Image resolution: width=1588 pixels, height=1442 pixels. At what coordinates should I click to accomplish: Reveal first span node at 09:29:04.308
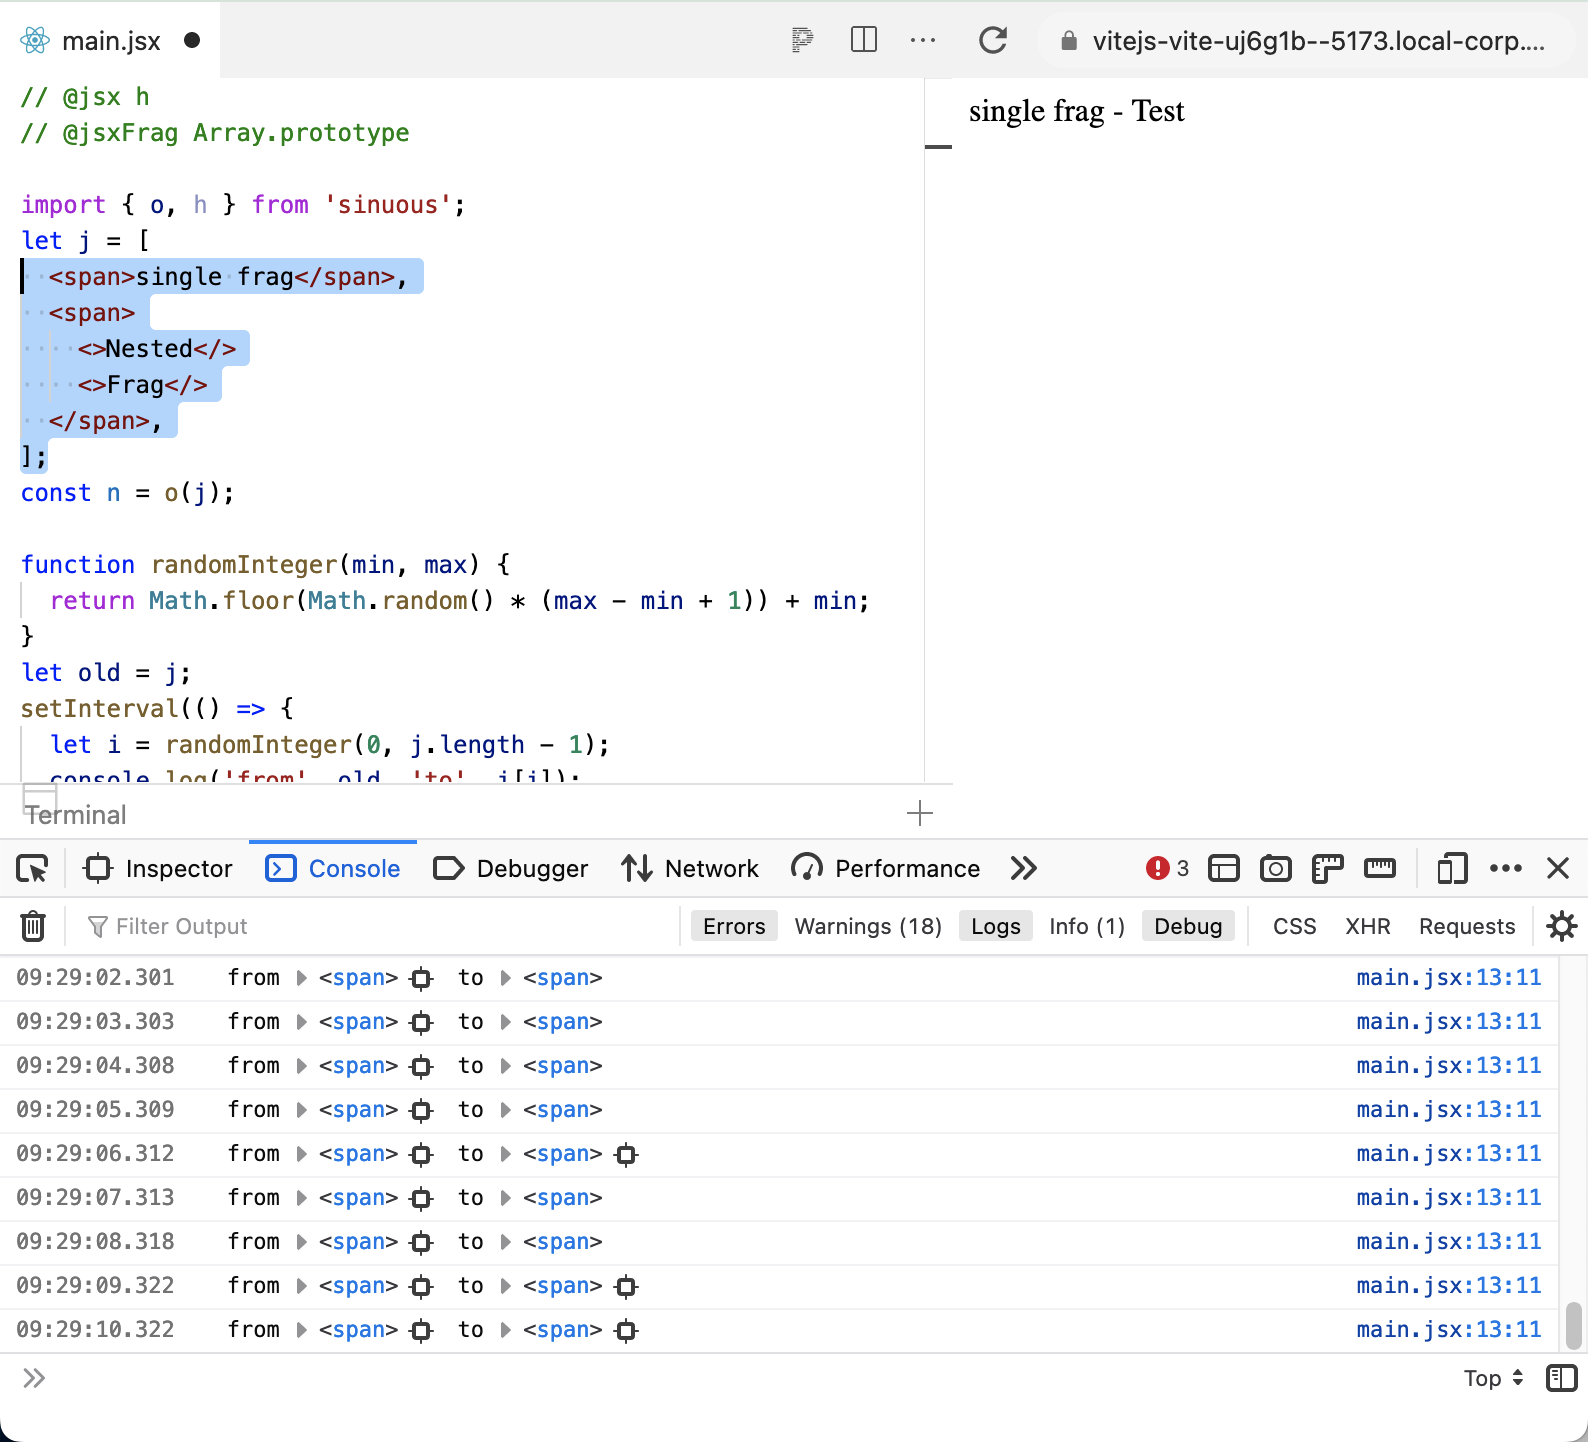(x=422, y=1066)
